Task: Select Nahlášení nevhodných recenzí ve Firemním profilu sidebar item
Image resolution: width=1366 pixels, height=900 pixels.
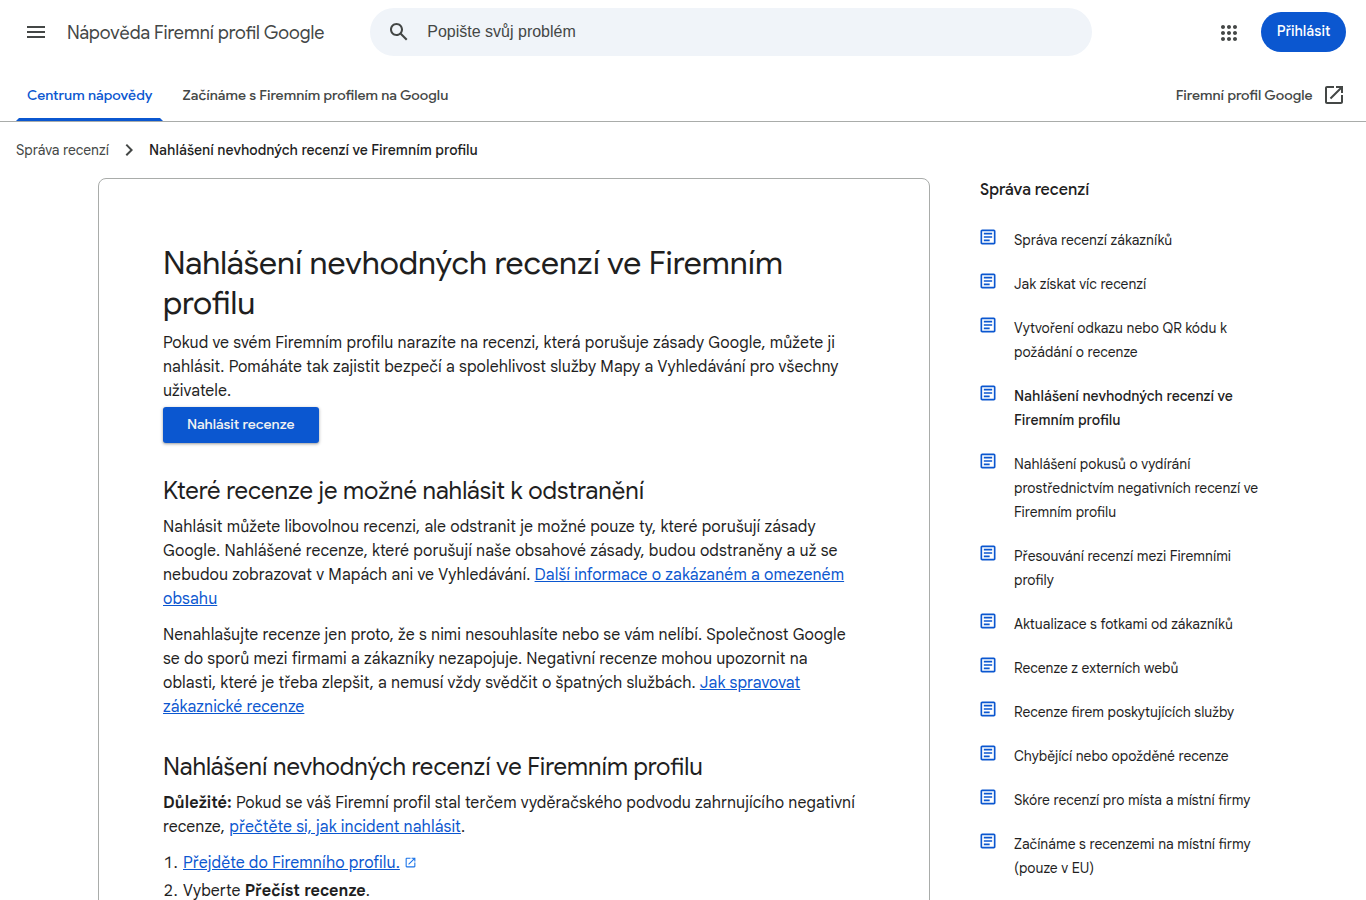Action: click(1123, 408)
